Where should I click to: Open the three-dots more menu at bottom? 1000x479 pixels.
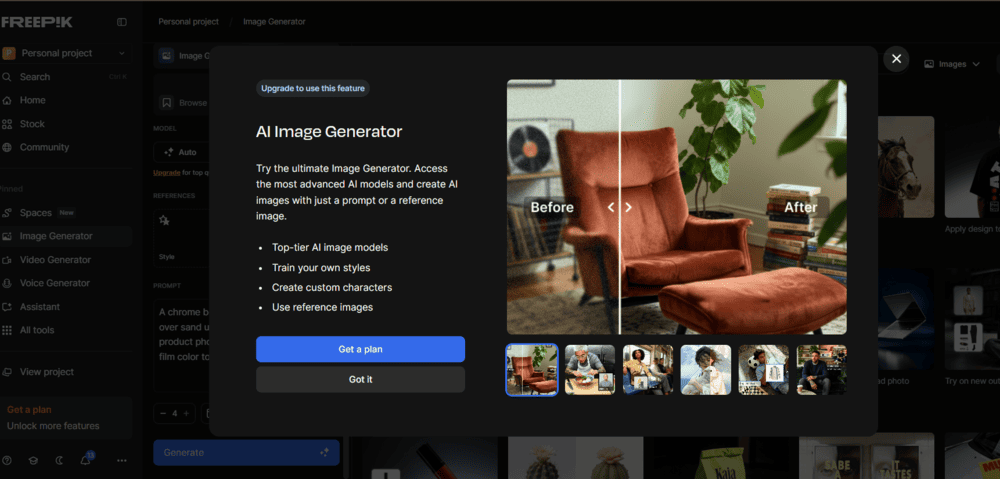click(122, 460)
